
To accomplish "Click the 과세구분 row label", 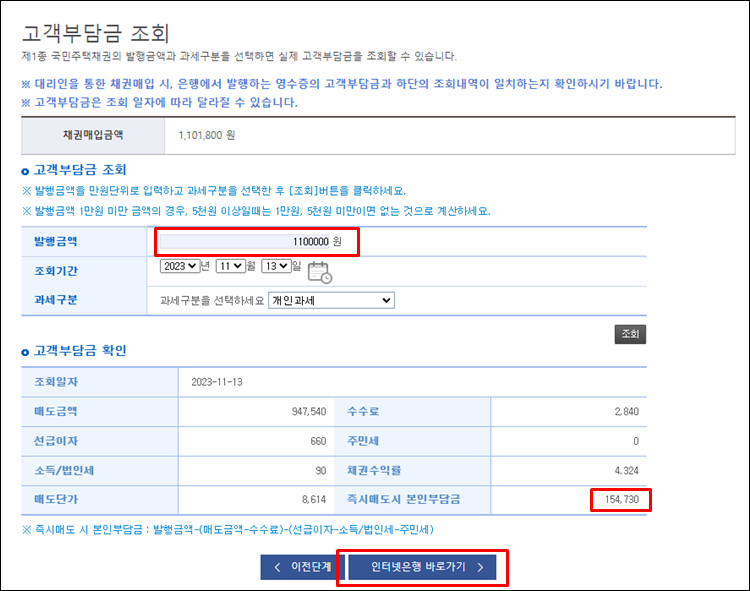I will click(x=55, y=300).
